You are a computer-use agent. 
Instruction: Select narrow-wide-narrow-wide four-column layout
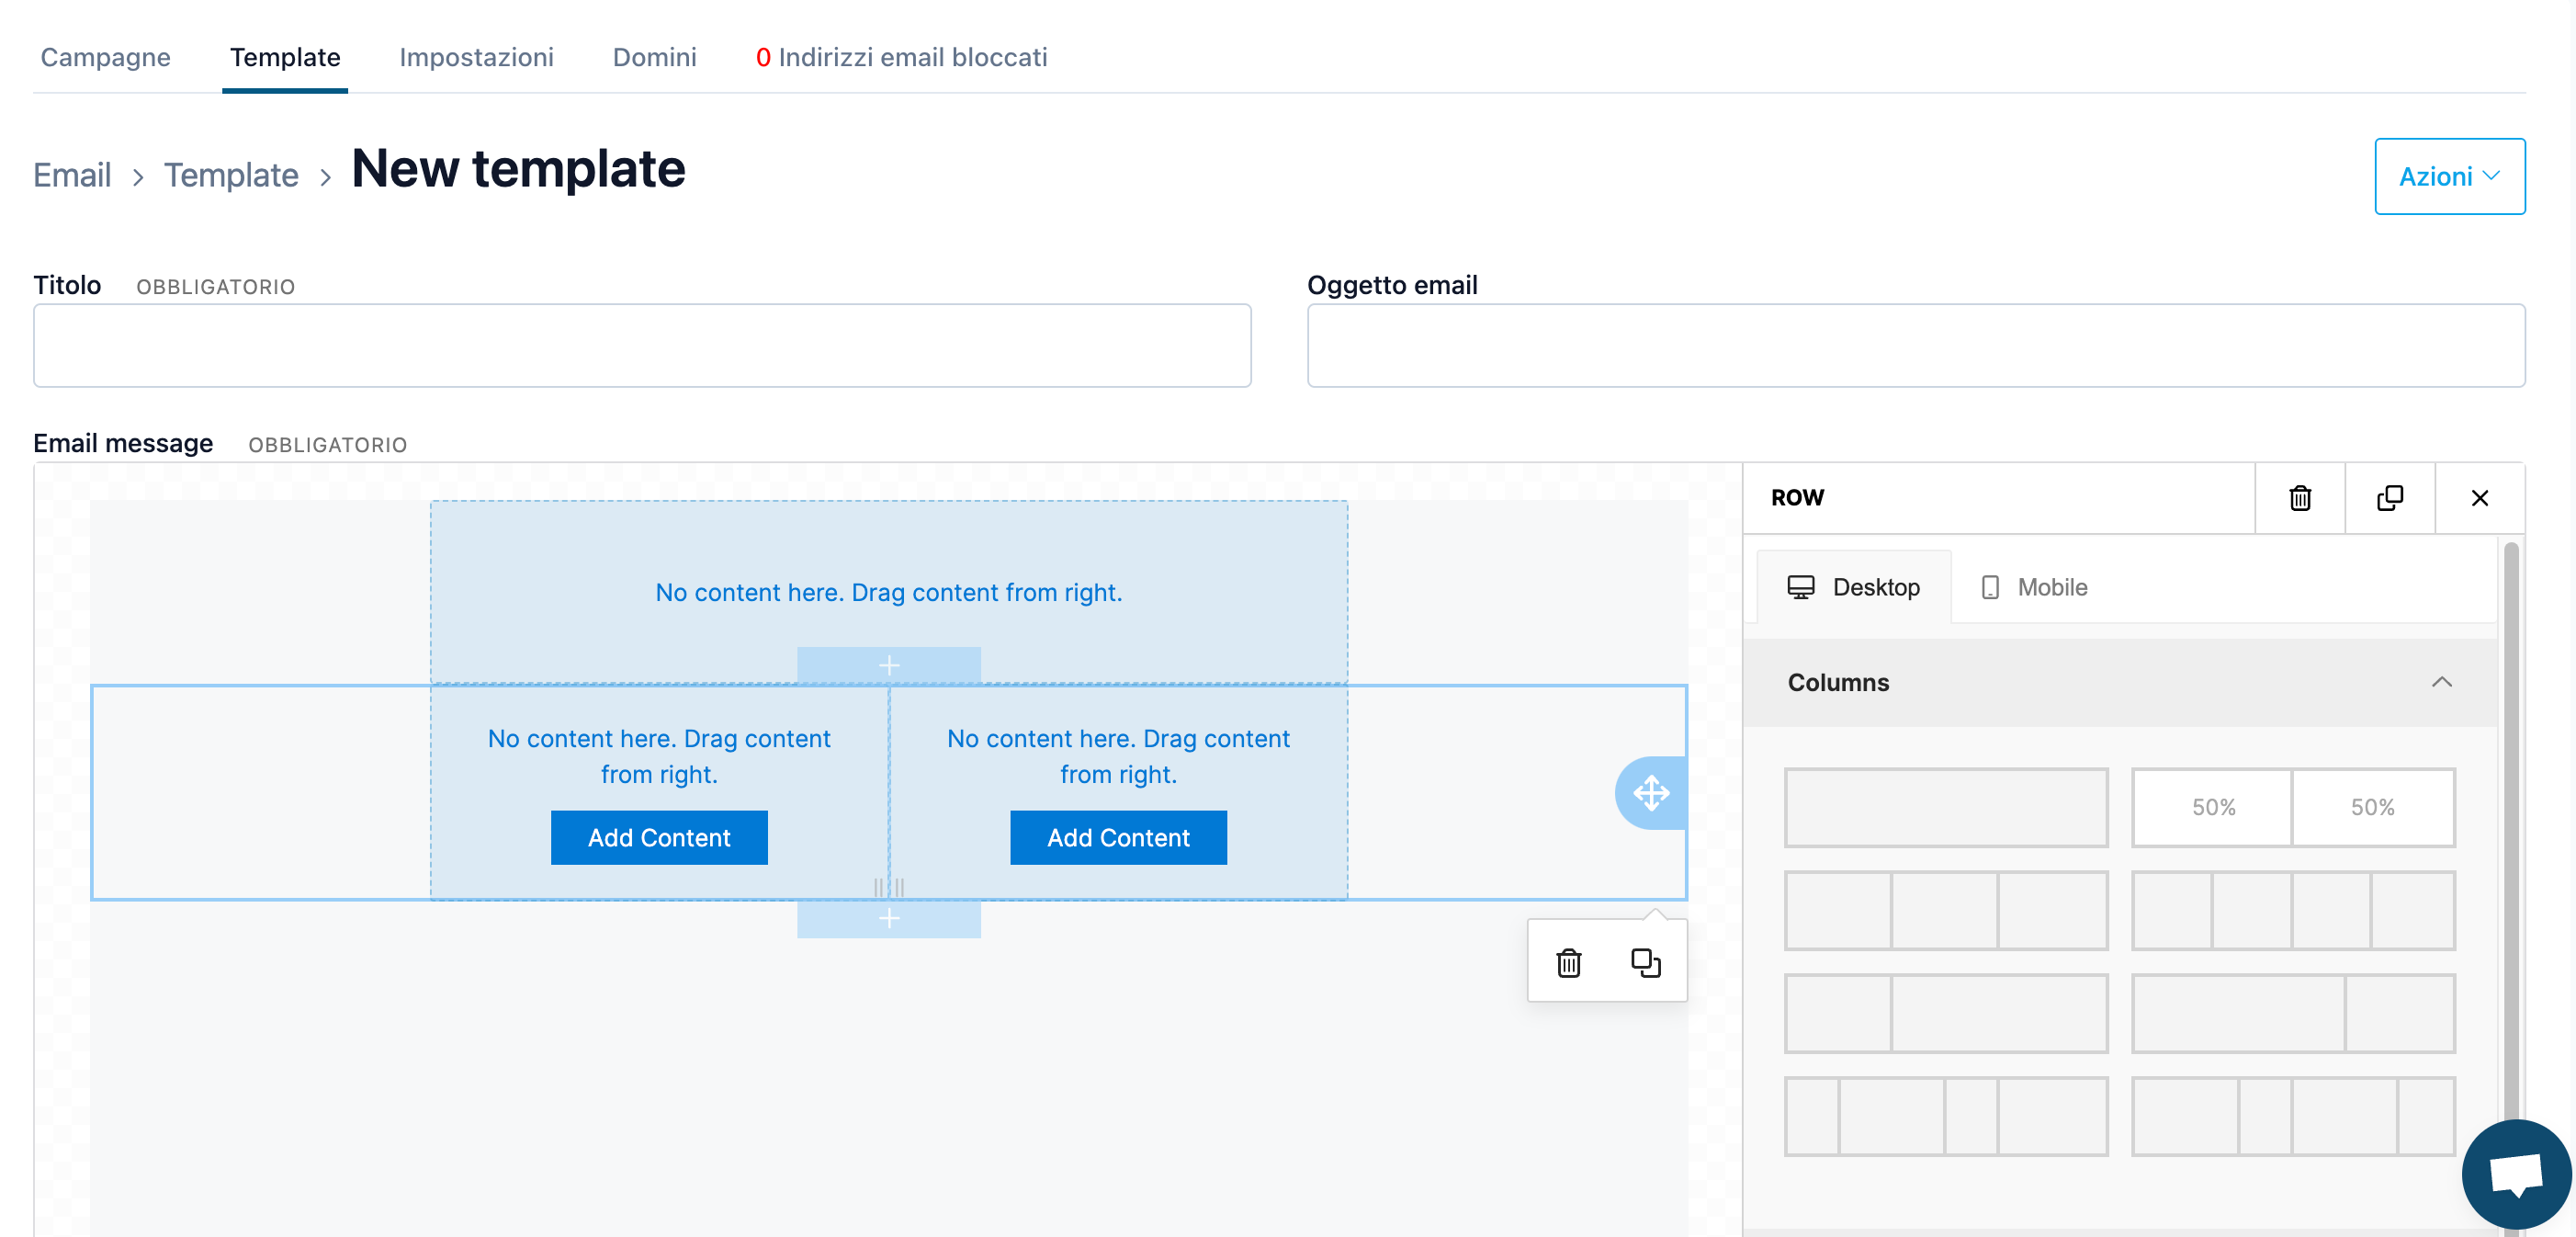coord(1946,1117)
